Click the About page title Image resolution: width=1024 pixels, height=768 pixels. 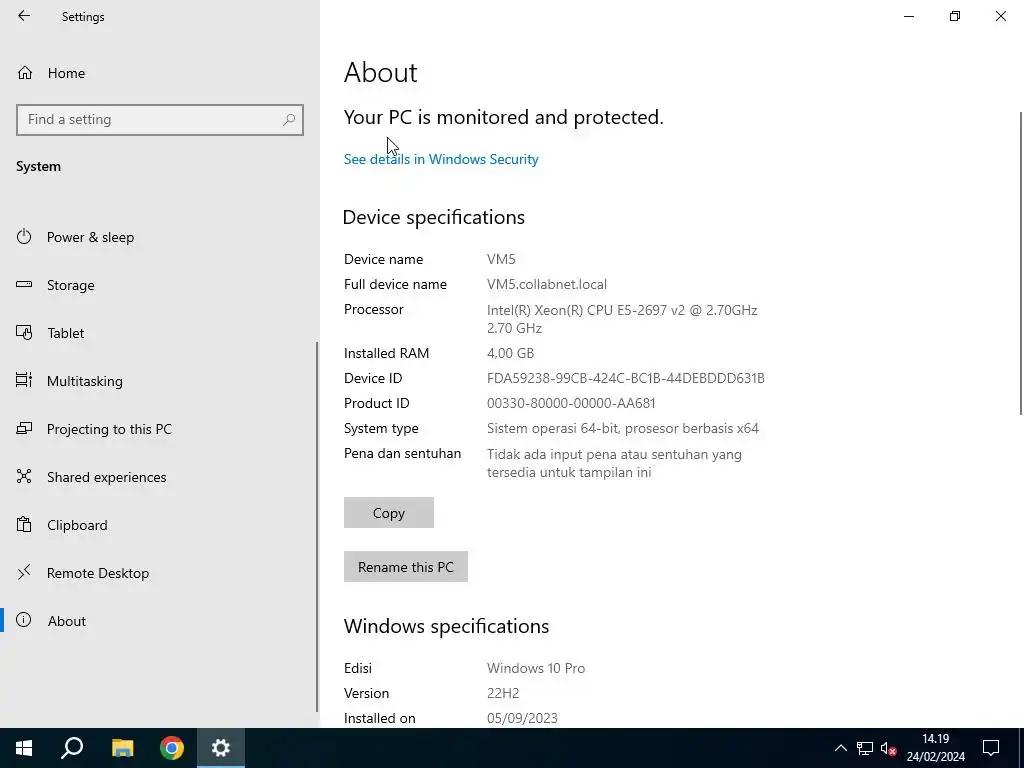pos(381,72)
